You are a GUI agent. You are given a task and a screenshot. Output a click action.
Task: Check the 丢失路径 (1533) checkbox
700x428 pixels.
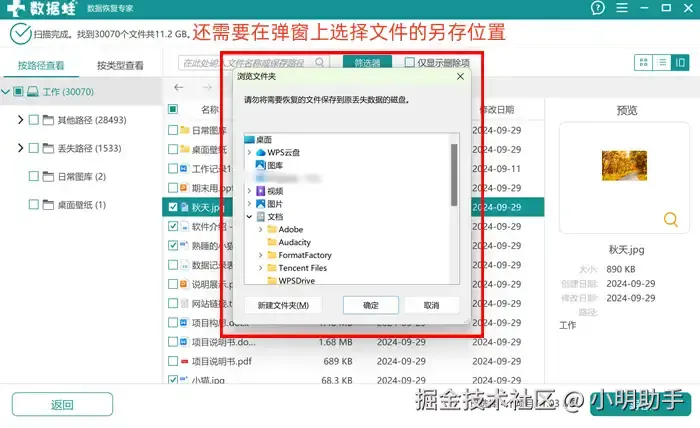pos(33,148)
